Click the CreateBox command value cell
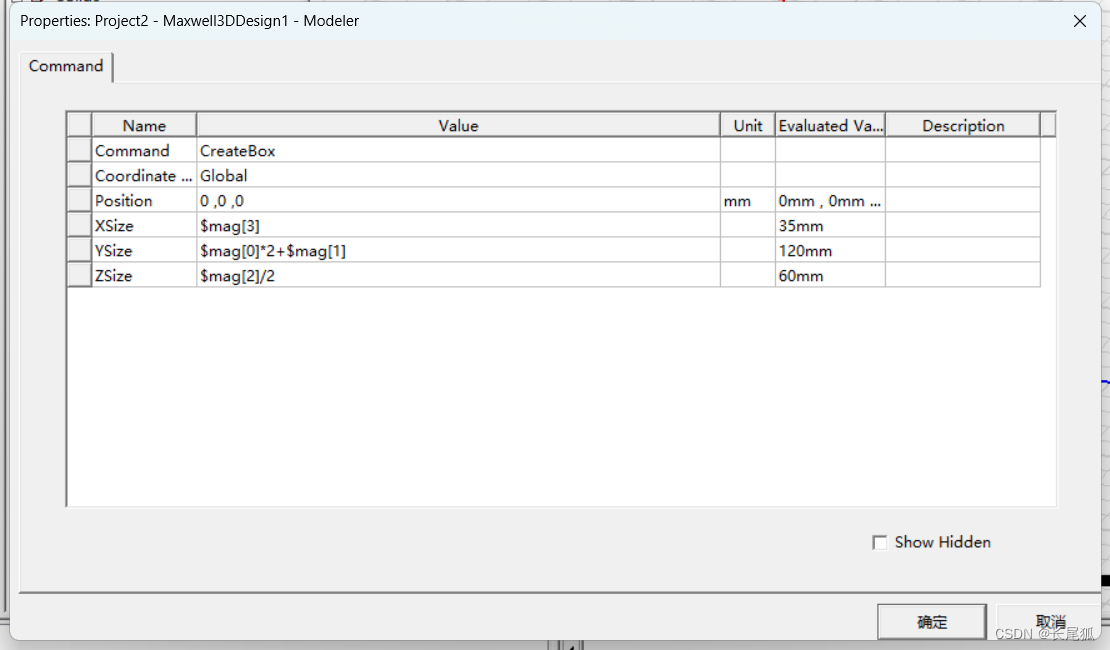The height and width of the screenshot is (650, 1110). [458, 151]
